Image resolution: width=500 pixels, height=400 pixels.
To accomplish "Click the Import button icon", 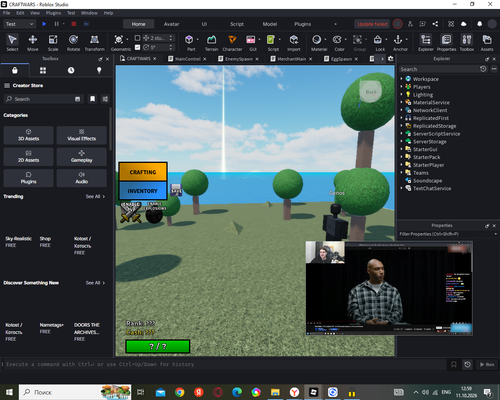I will point(294,40).
